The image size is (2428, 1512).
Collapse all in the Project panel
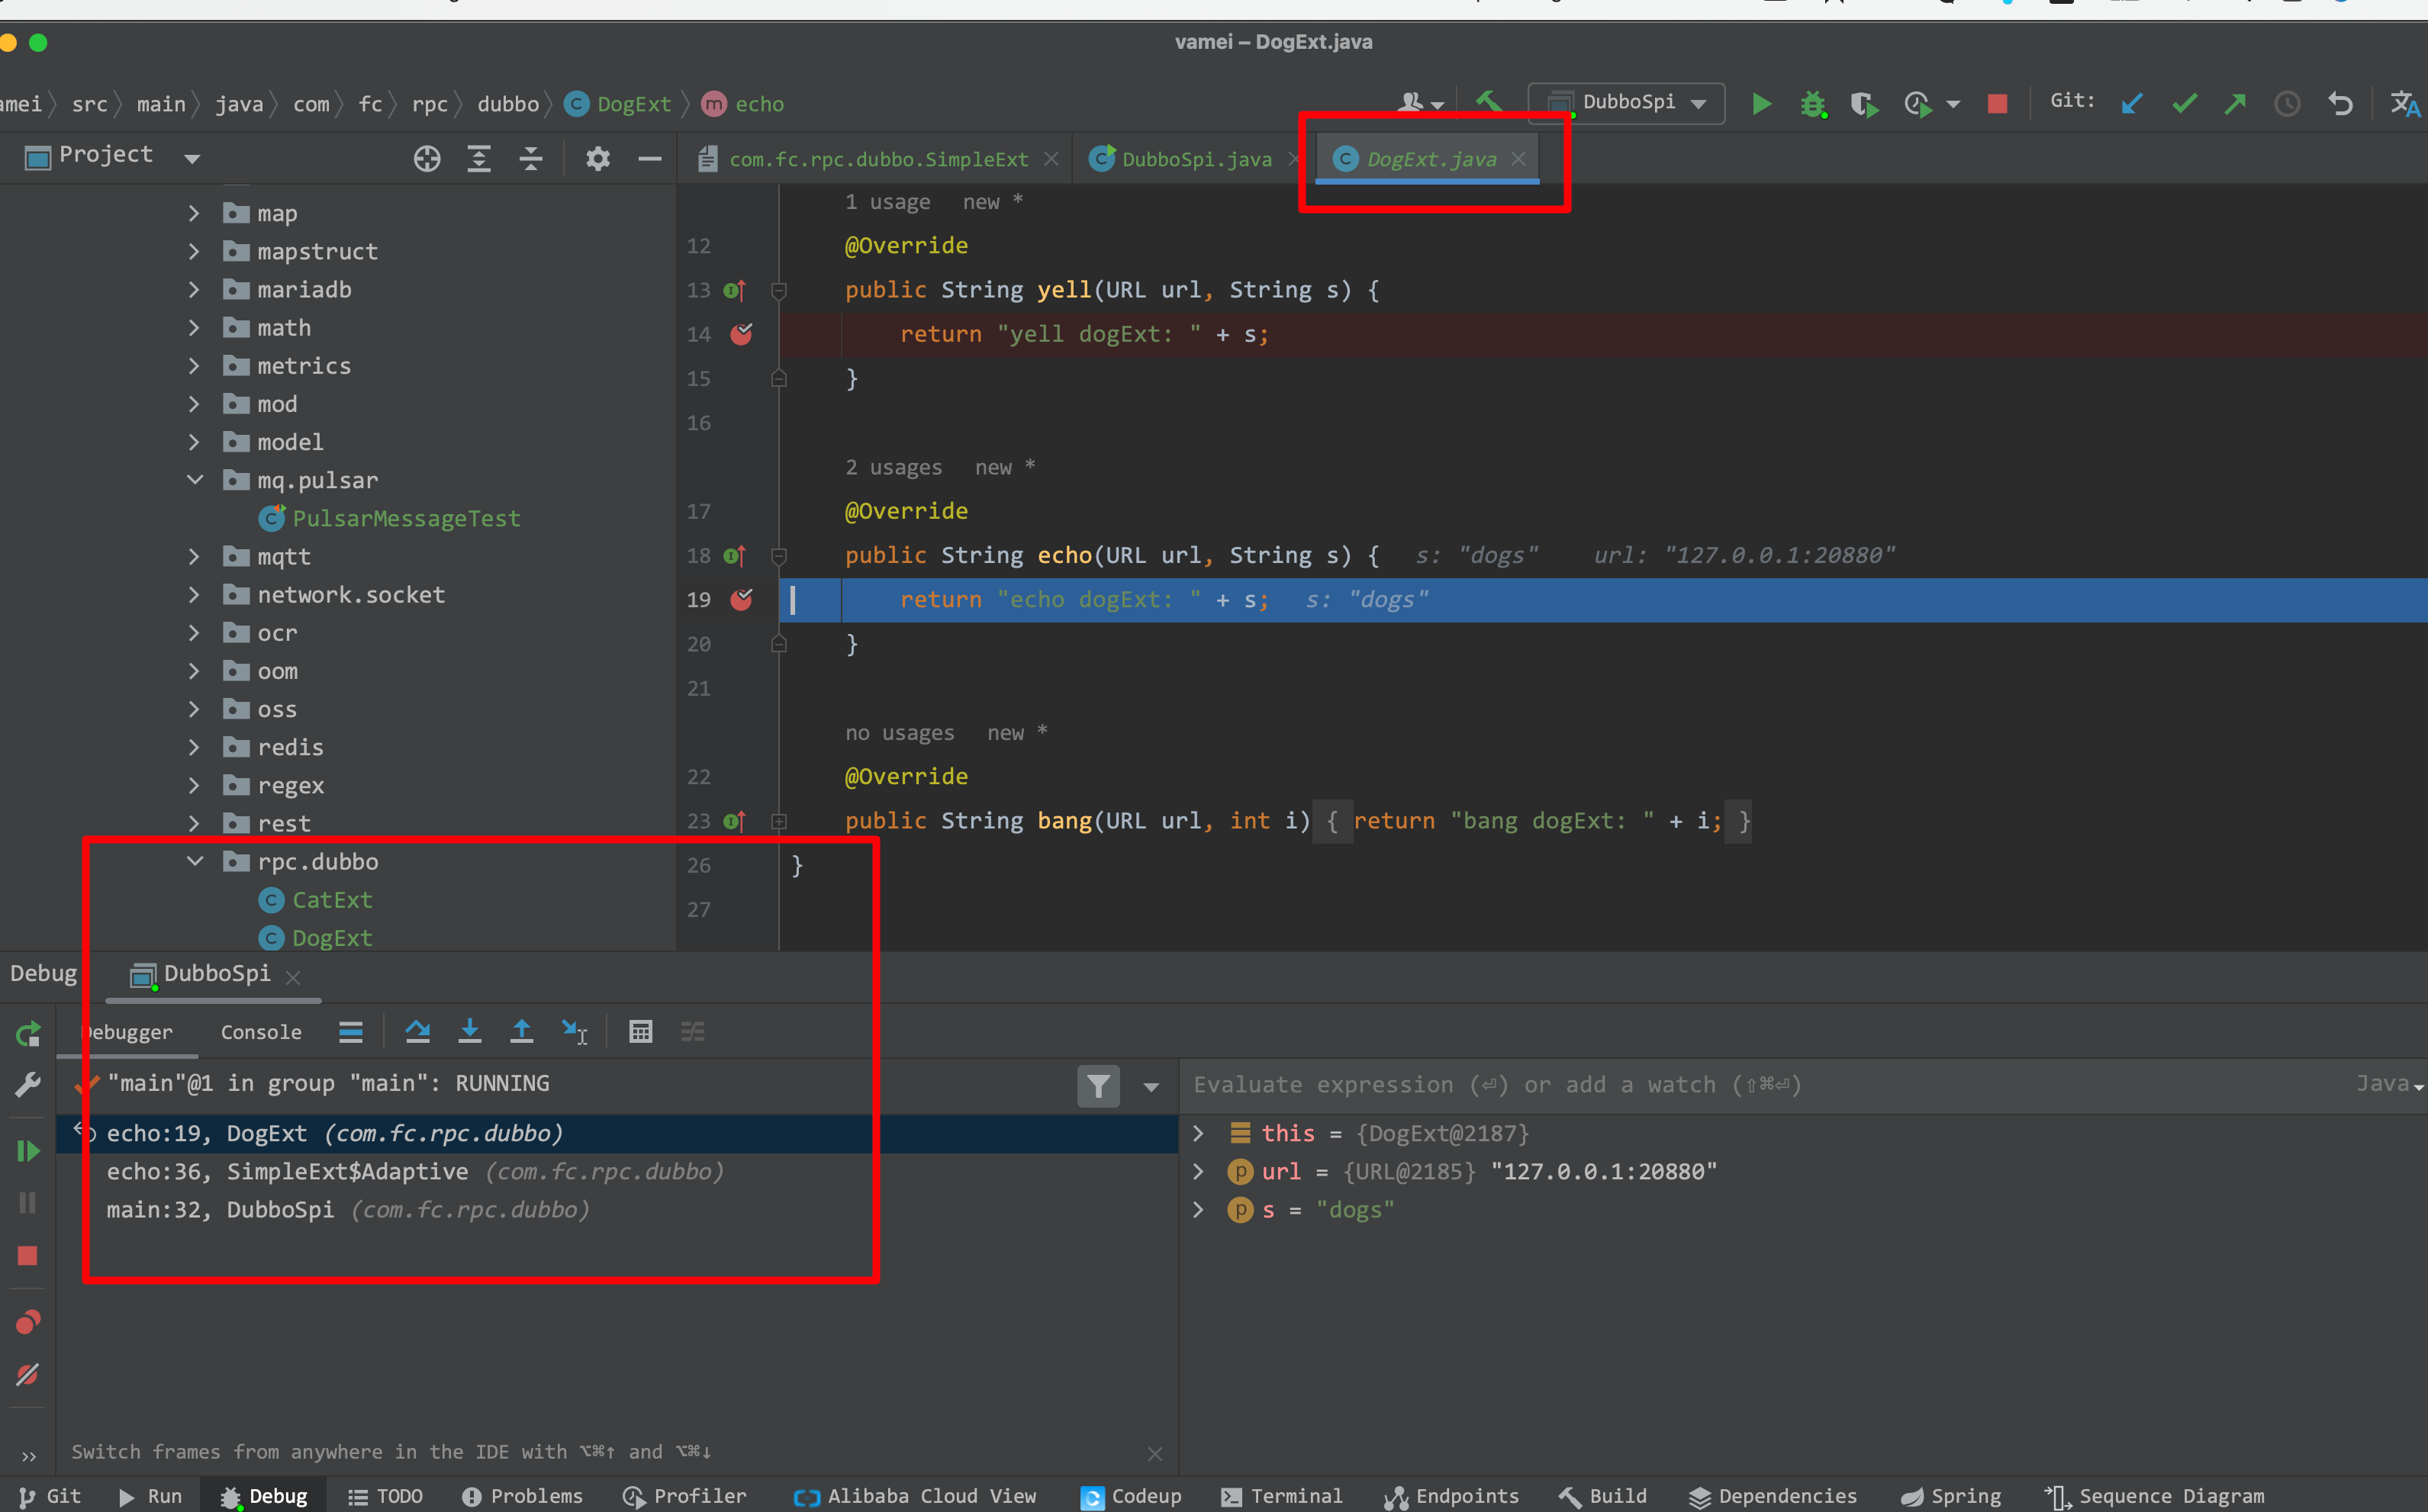tap(531, 158)
